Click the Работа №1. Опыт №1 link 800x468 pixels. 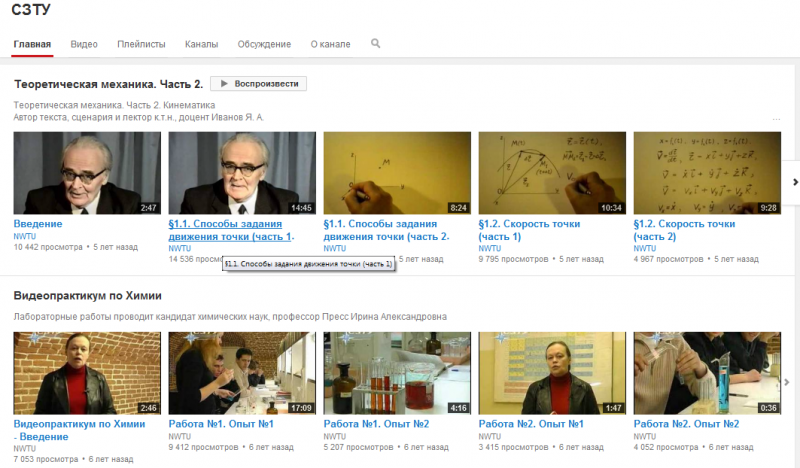point(221,424)
